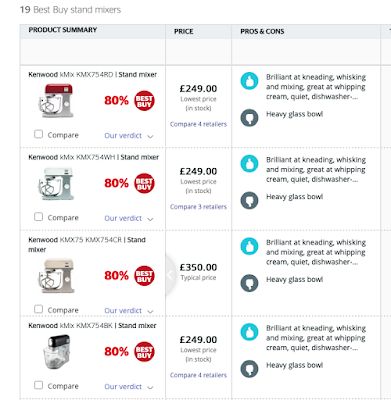This screenshot has height=400, width=391.
Task: Click thumbs-down cons icon for KMX754BK
Action: [249, 369]
